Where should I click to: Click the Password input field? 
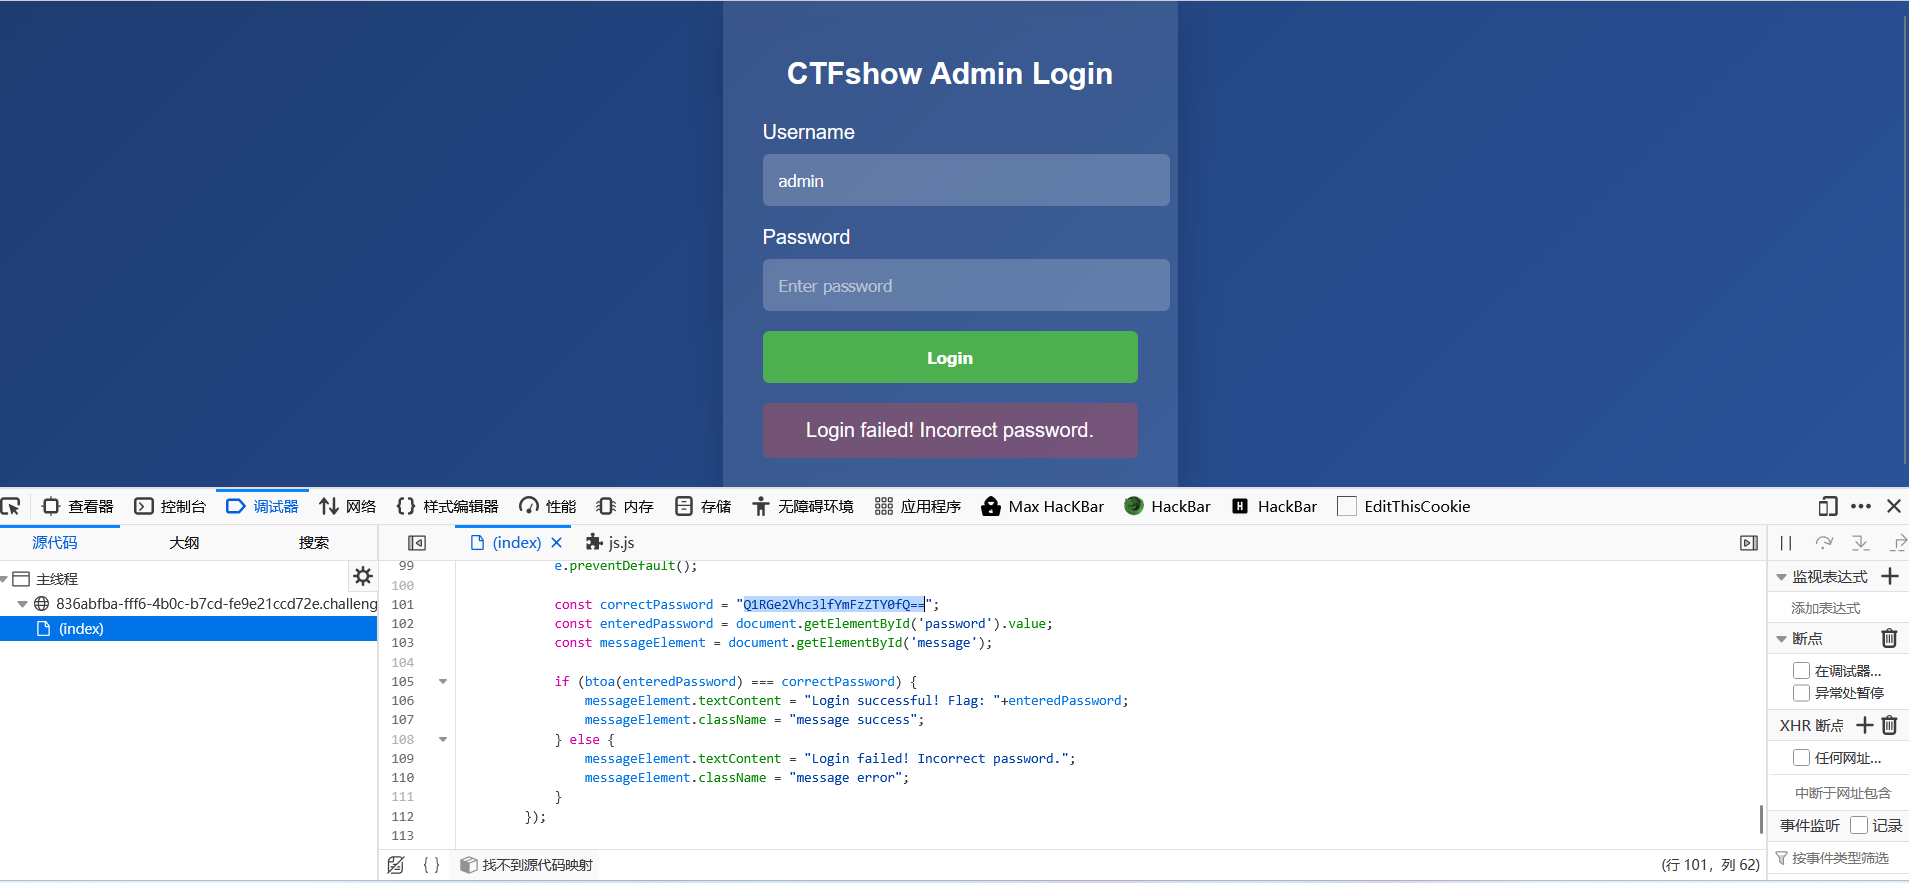pos(966,285)
